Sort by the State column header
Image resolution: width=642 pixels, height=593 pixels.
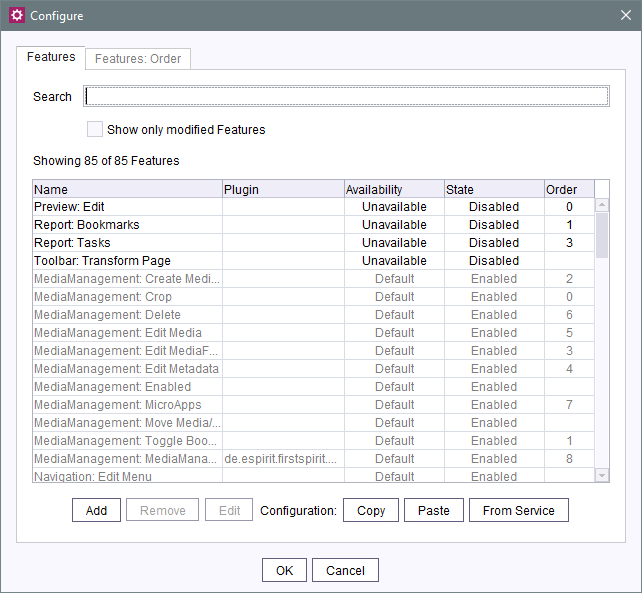494,189
